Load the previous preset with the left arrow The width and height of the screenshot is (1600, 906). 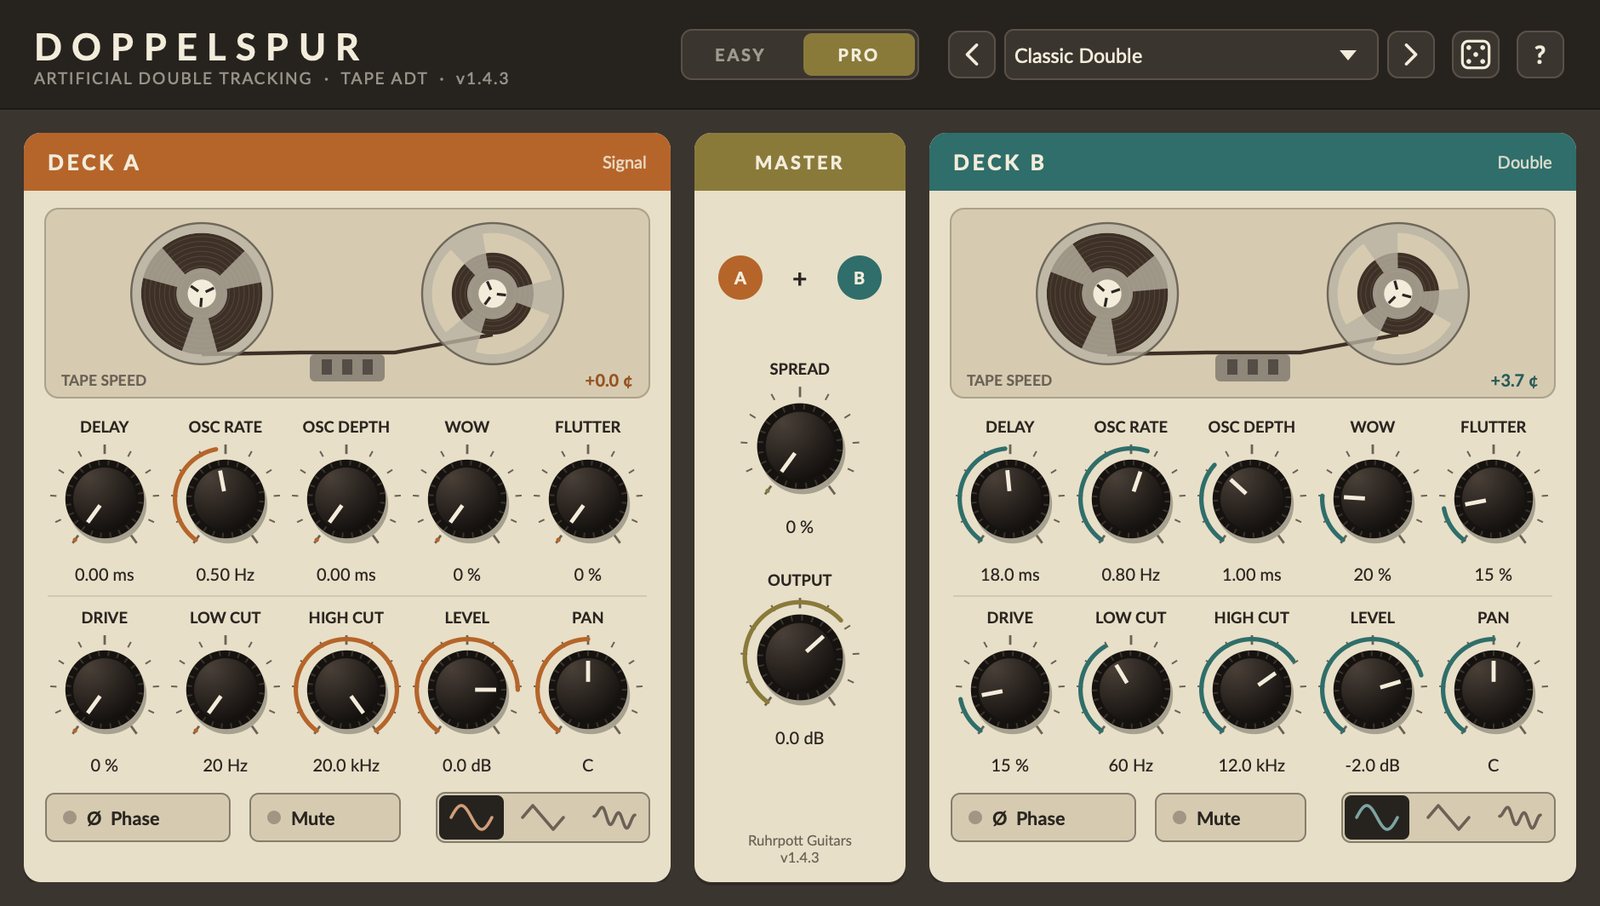(971, 55)
